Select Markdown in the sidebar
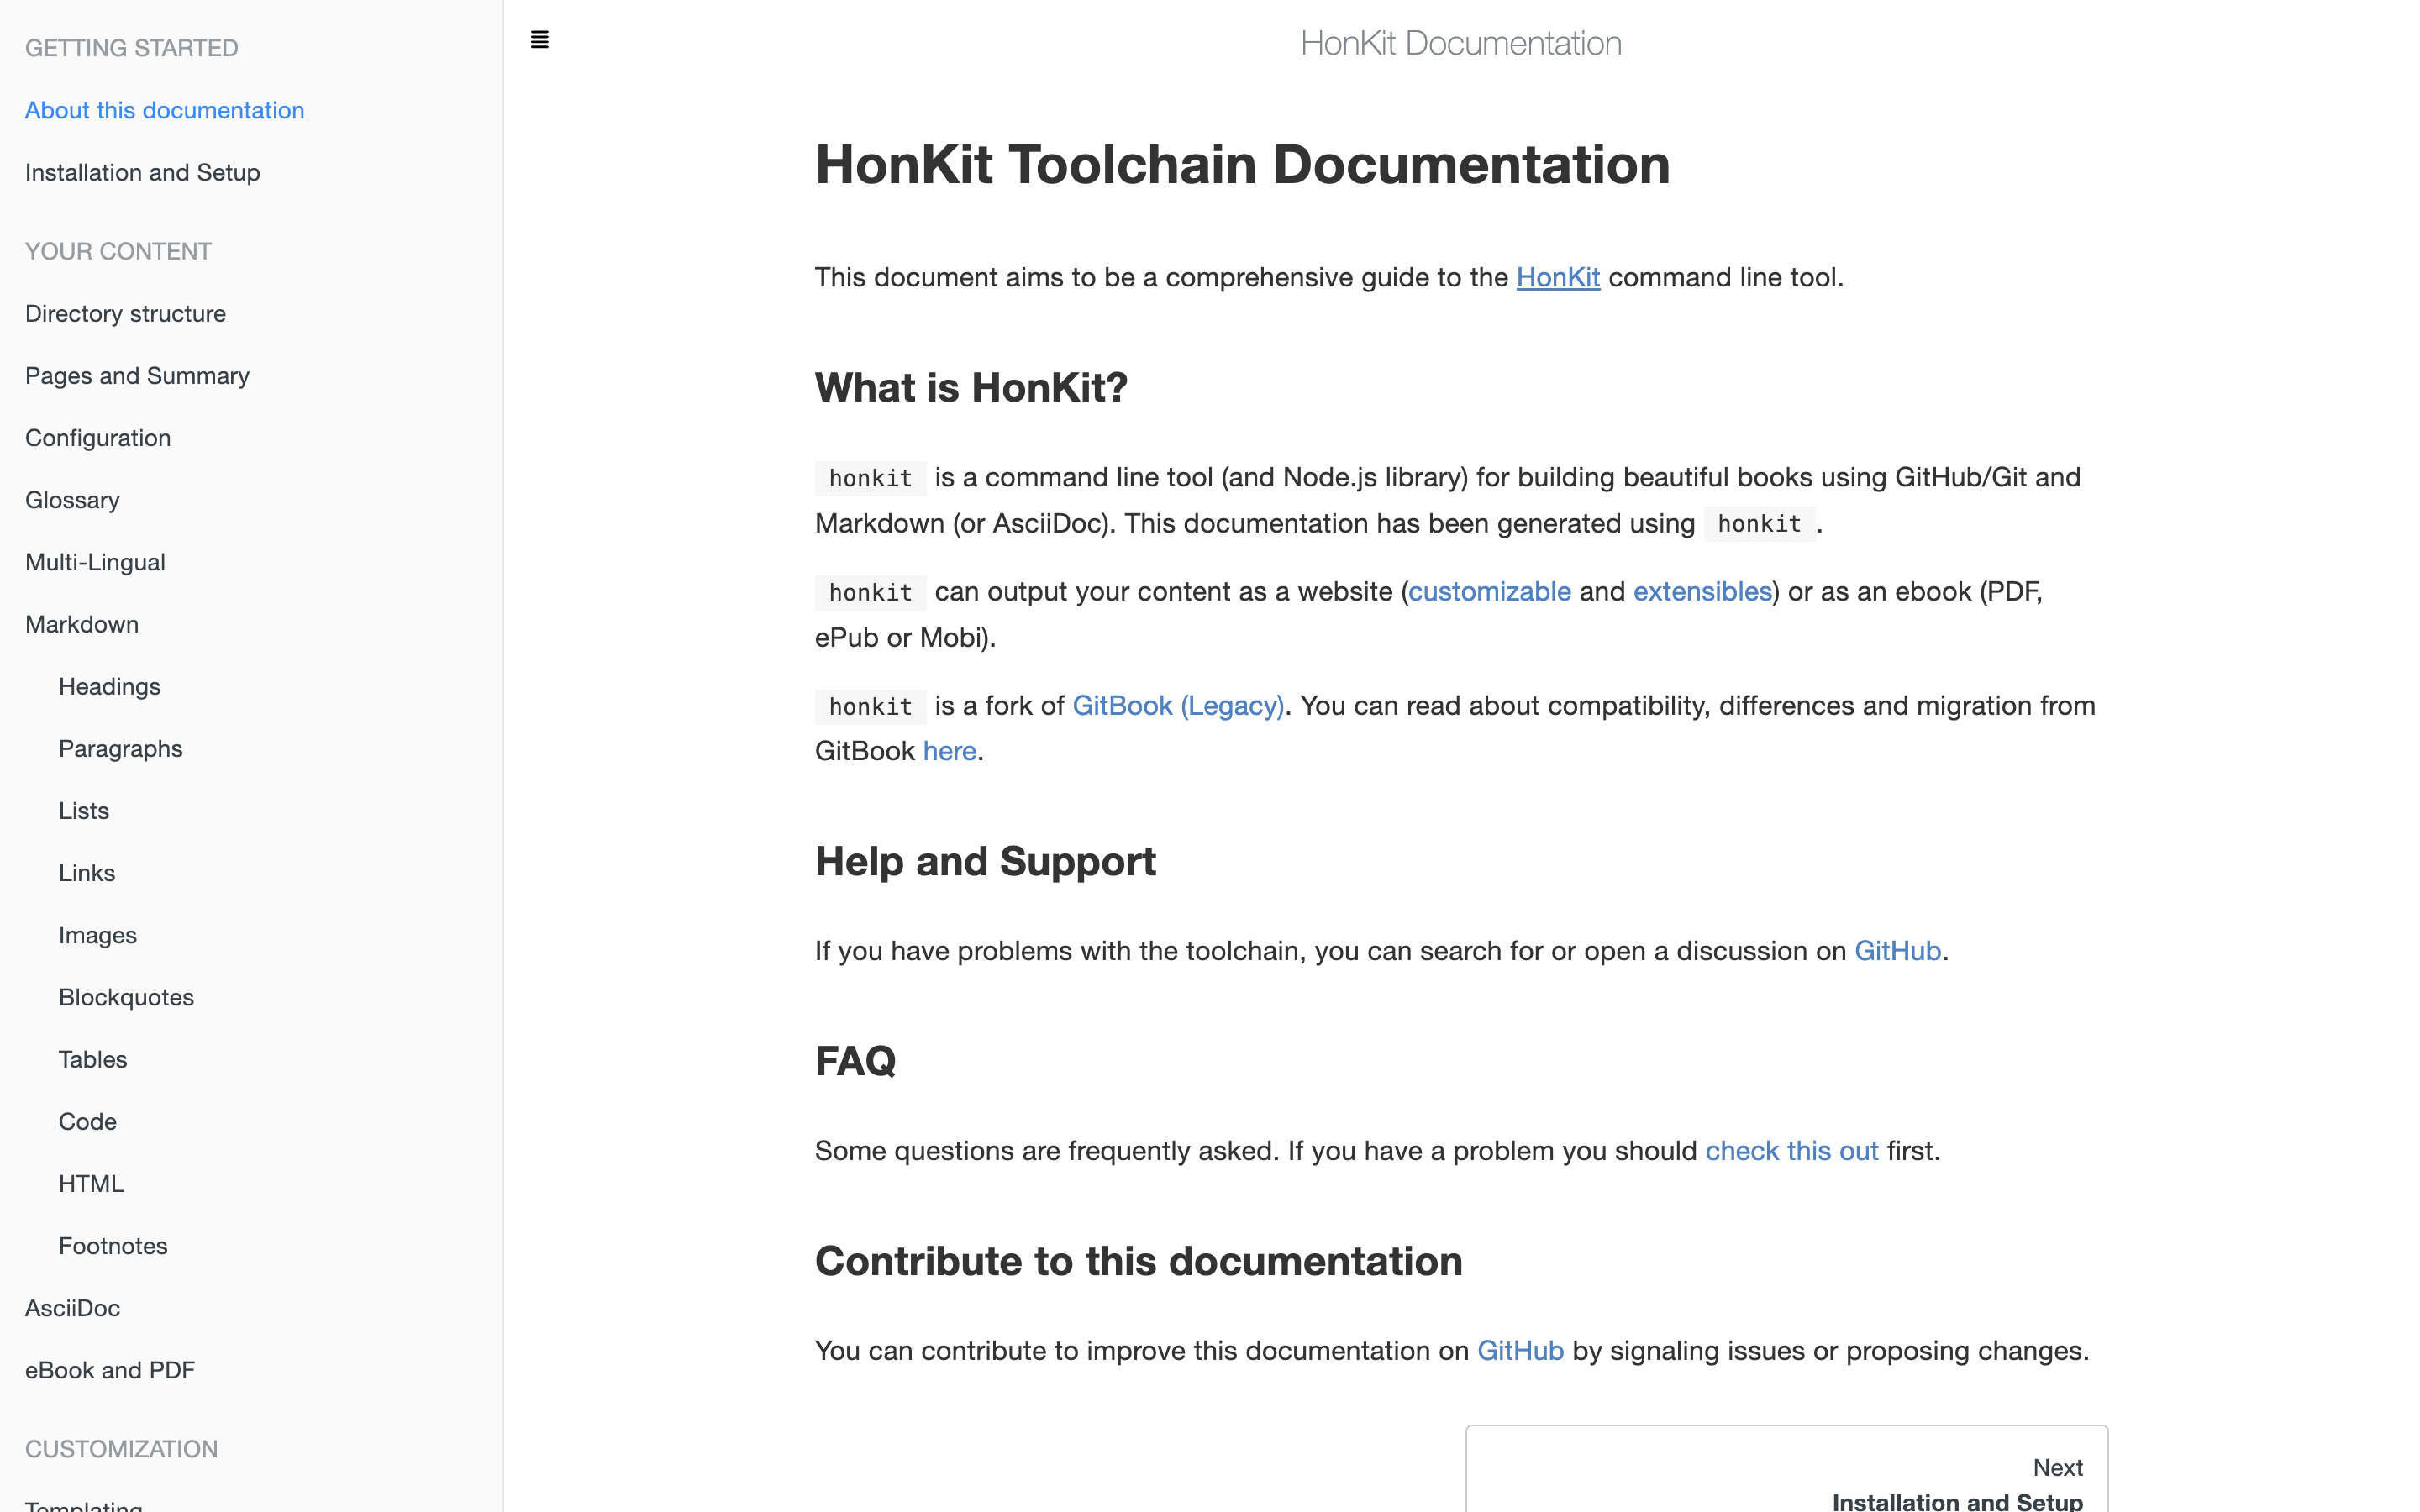The width and height of the screenshot is (2420, 1512). coord(82,624)
